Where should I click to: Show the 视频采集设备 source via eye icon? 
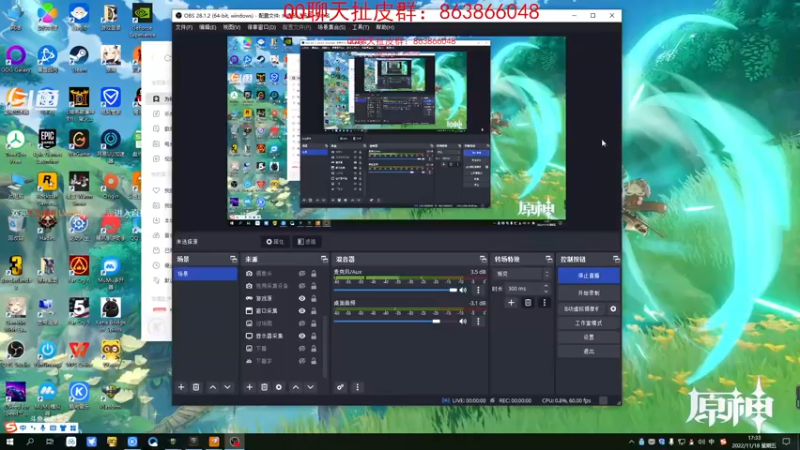(x=302, y=286)
